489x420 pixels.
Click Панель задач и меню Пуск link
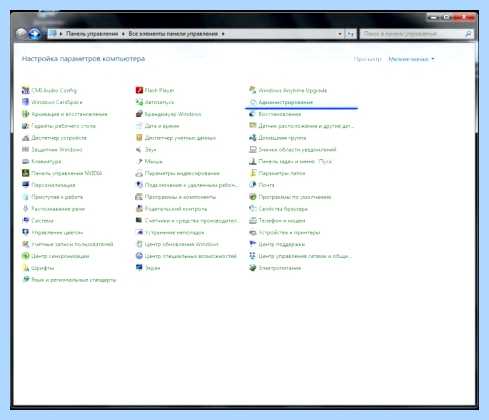[x=295, y=161]
